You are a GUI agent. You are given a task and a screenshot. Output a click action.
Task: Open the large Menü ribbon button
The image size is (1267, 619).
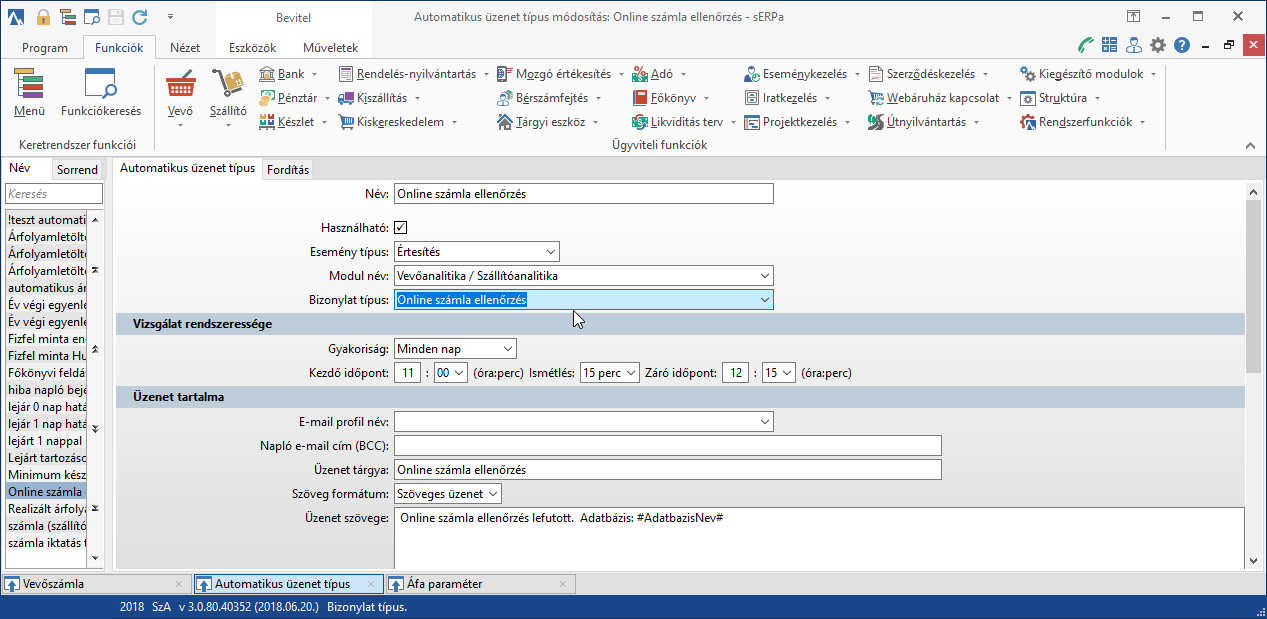coord(29,95)
